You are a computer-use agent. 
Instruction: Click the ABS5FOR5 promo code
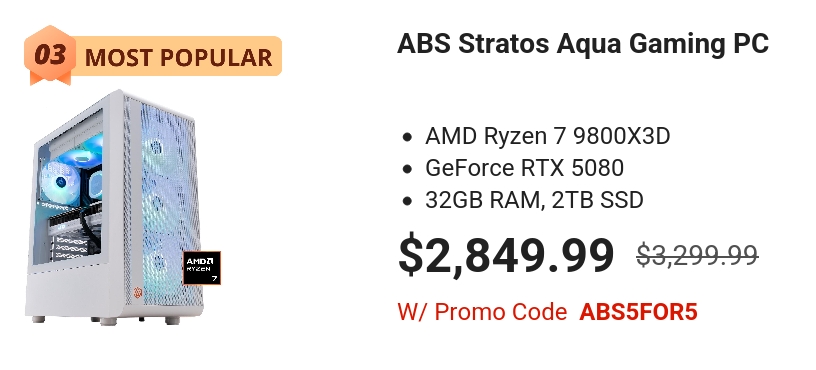[638, 312]
